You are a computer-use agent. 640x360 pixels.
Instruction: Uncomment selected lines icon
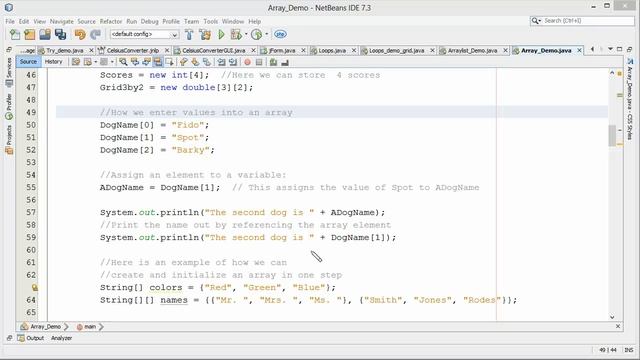pos(285,62)
